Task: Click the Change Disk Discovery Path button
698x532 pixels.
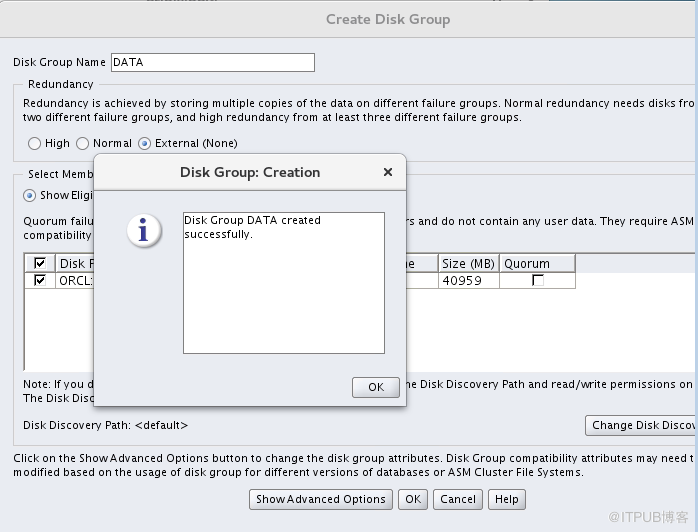Action: [641, 425]
